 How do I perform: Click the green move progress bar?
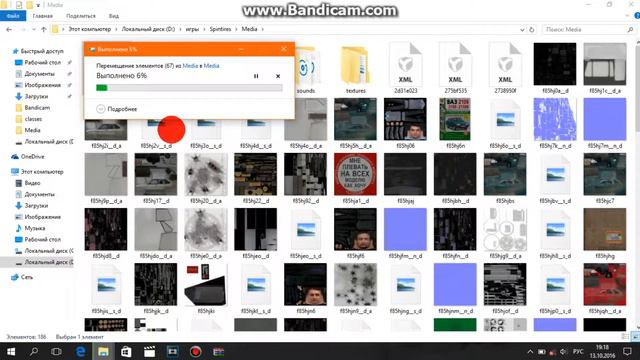[189, 88]
